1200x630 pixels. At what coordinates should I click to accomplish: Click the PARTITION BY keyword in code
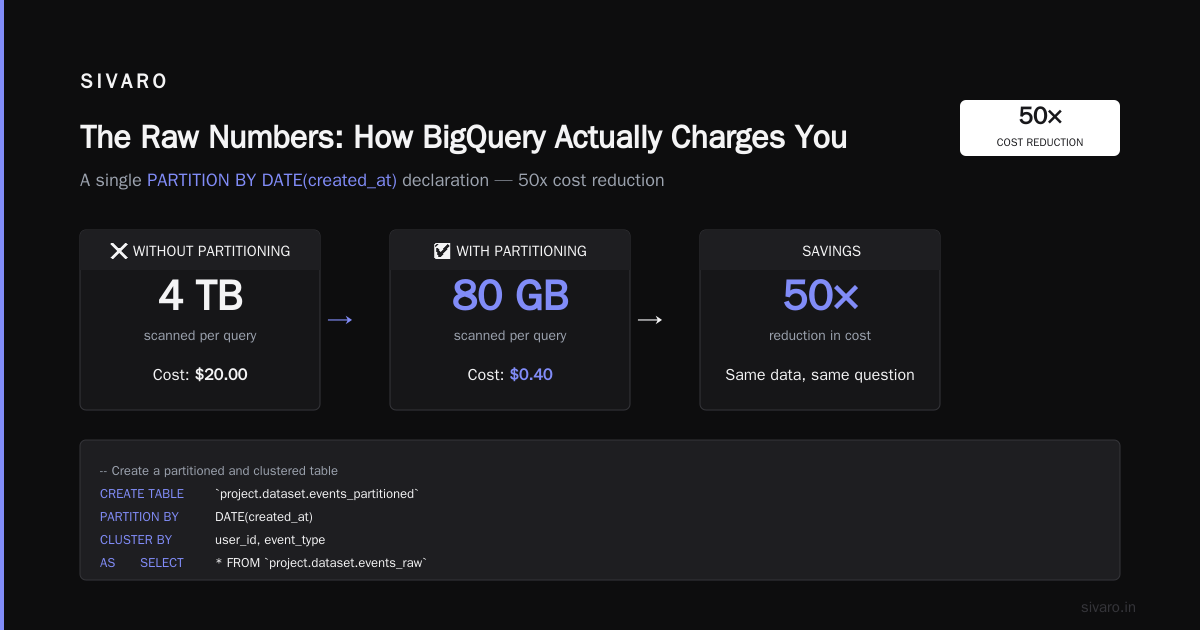click(139, 517)
